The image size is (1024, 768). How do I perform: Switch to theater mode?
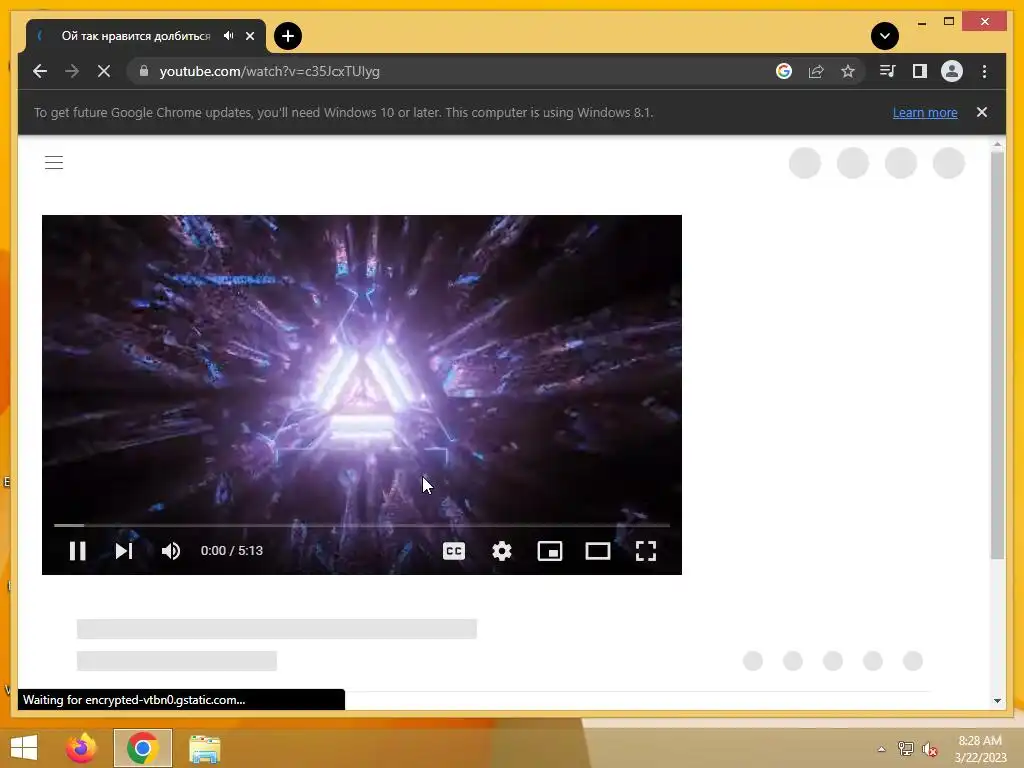[598, 551]
